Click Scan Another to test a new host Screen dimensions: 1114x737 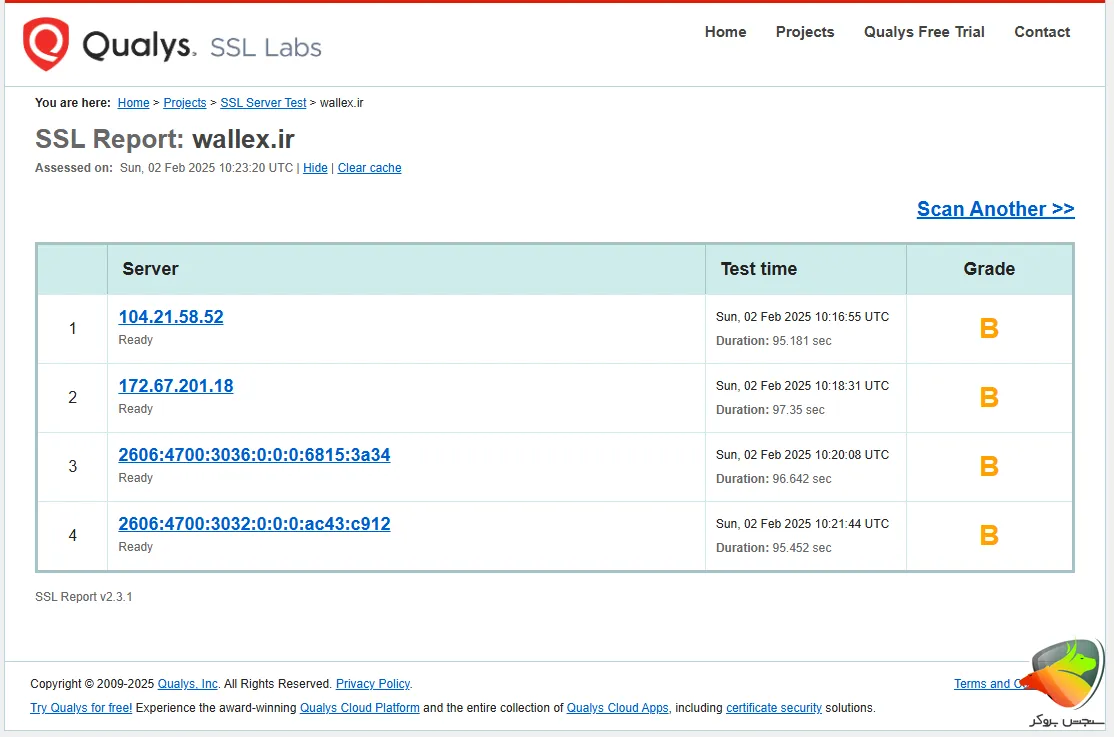(x=995, y=208)
